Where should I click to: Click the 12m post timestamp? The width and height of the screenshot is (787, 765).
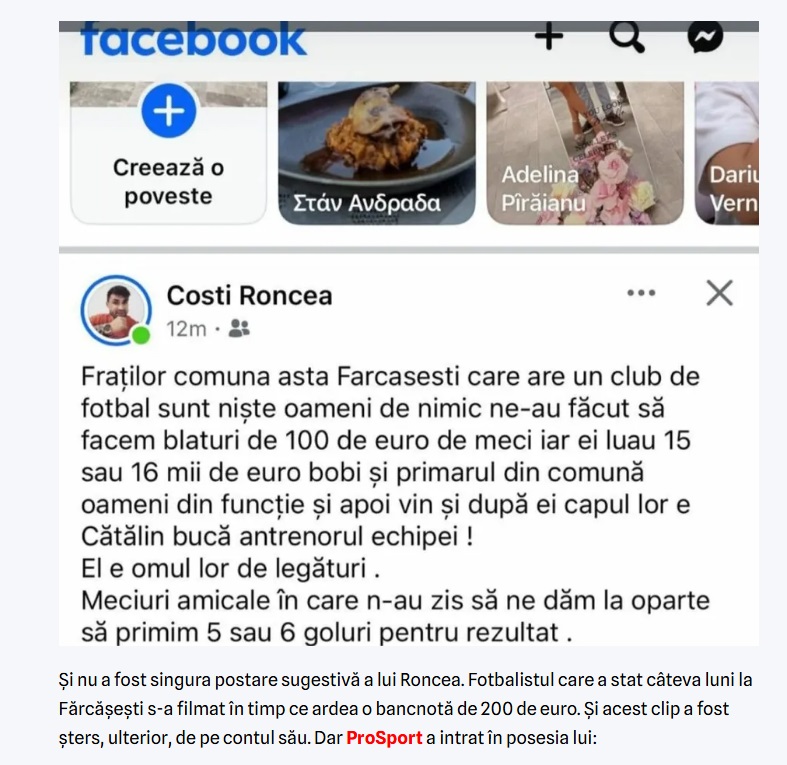click(186, 329)
